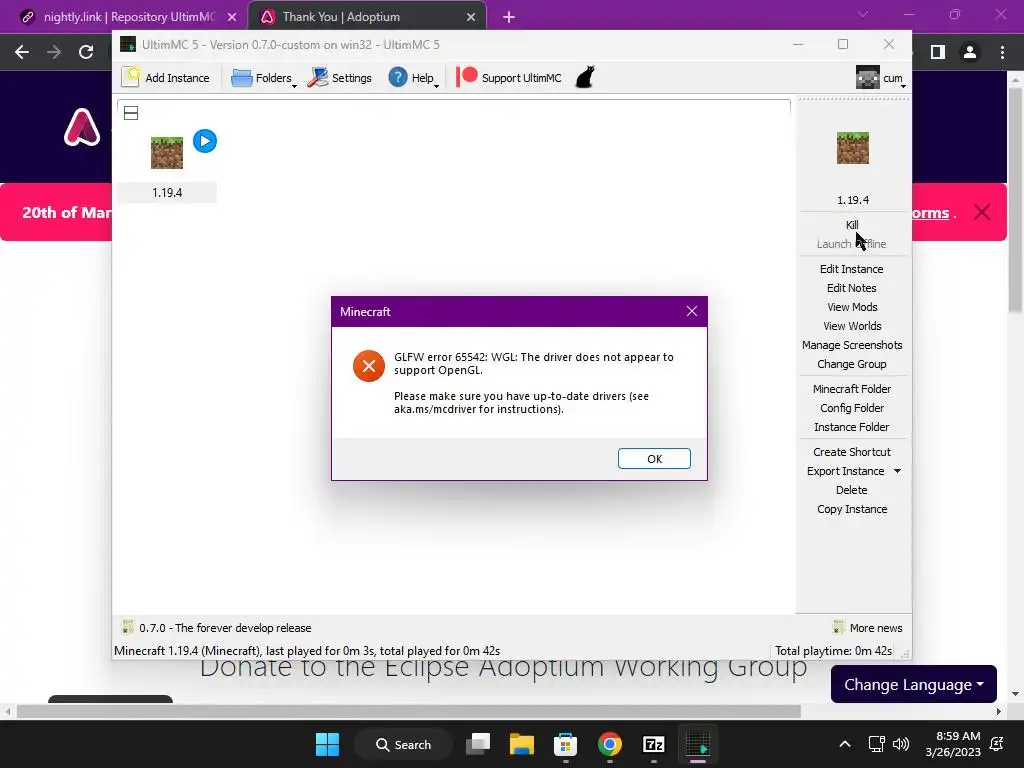Click Delete for the instance
This screenshot has width=1024, height=768.
[852, 490]
